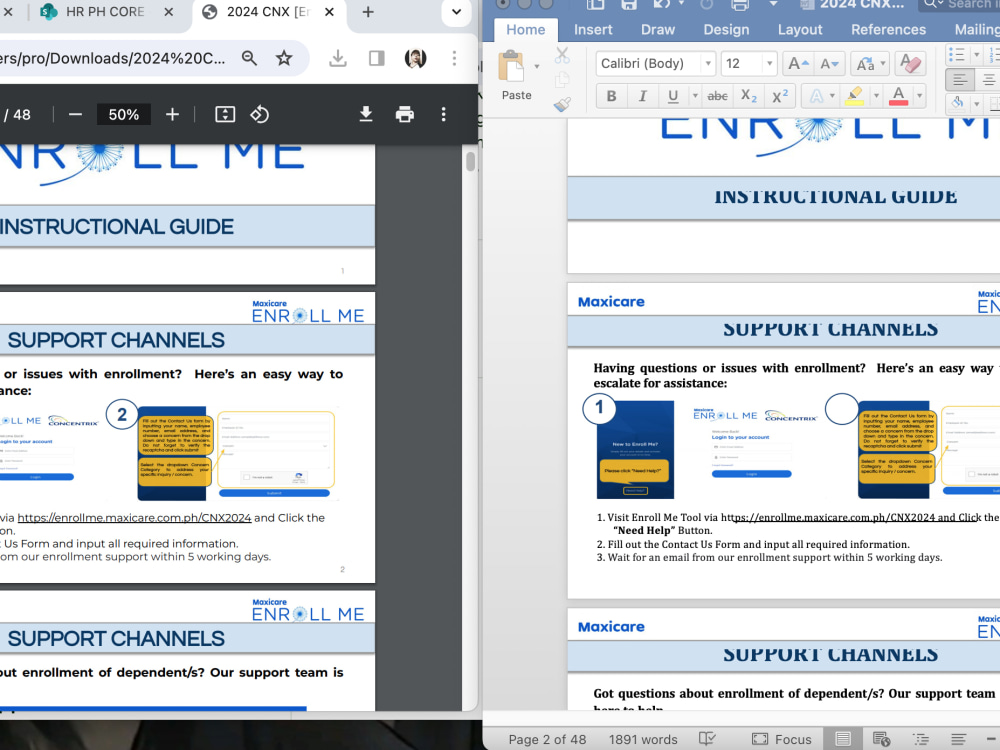Rotate the PDF counterclockwise
Viewport: 1000px width, 750px height.
coord(259,115)
